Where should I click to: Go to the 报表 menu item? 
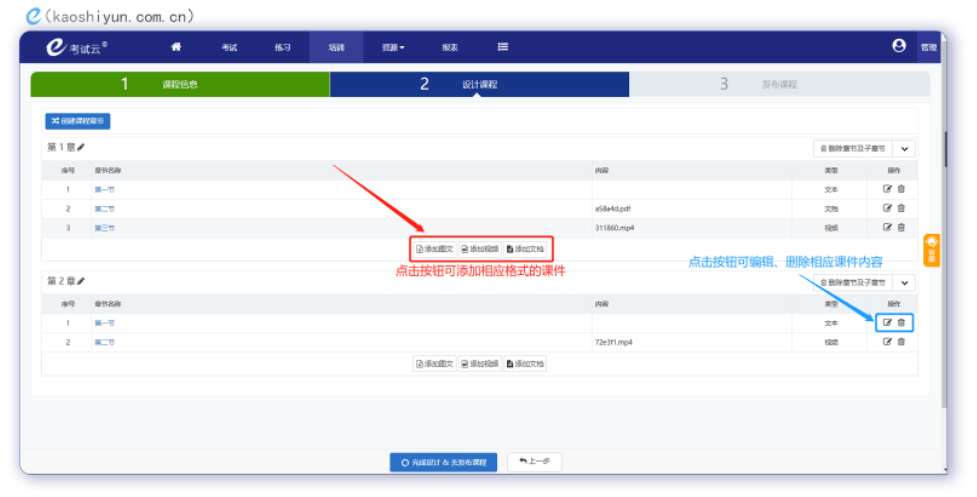[450, 47]
